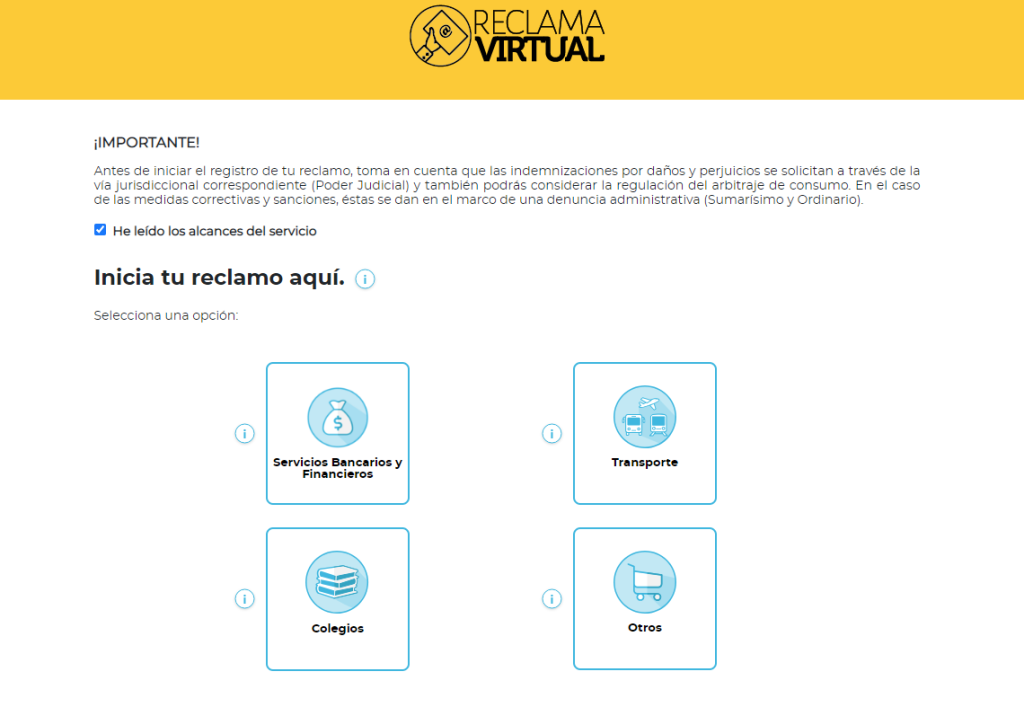This screenshot has width=1024, height=707.
Task: Choose the 'Colegios' option label
Action: 337,628
